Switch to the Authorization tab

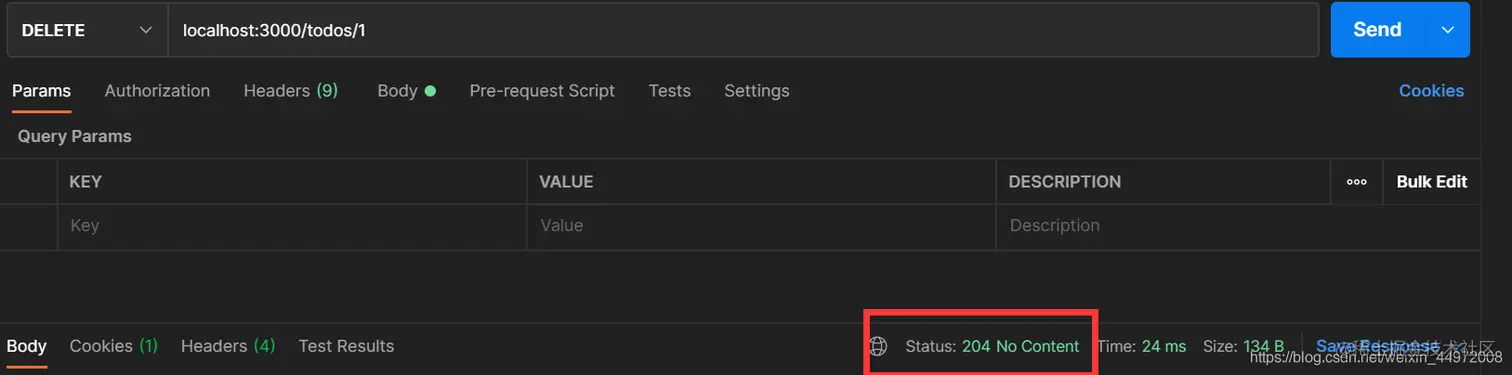(157, 91)
